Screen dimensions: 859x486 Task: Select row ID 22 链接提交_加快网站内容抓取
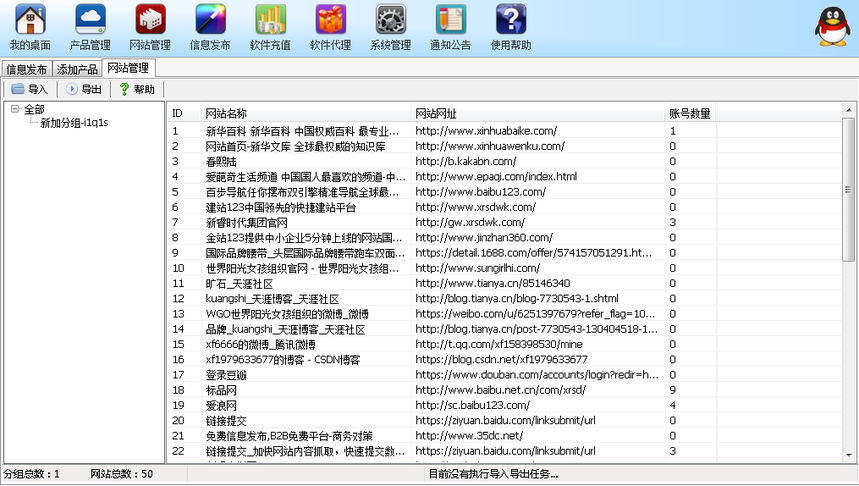pyautogui.click(x=505, y=451)
